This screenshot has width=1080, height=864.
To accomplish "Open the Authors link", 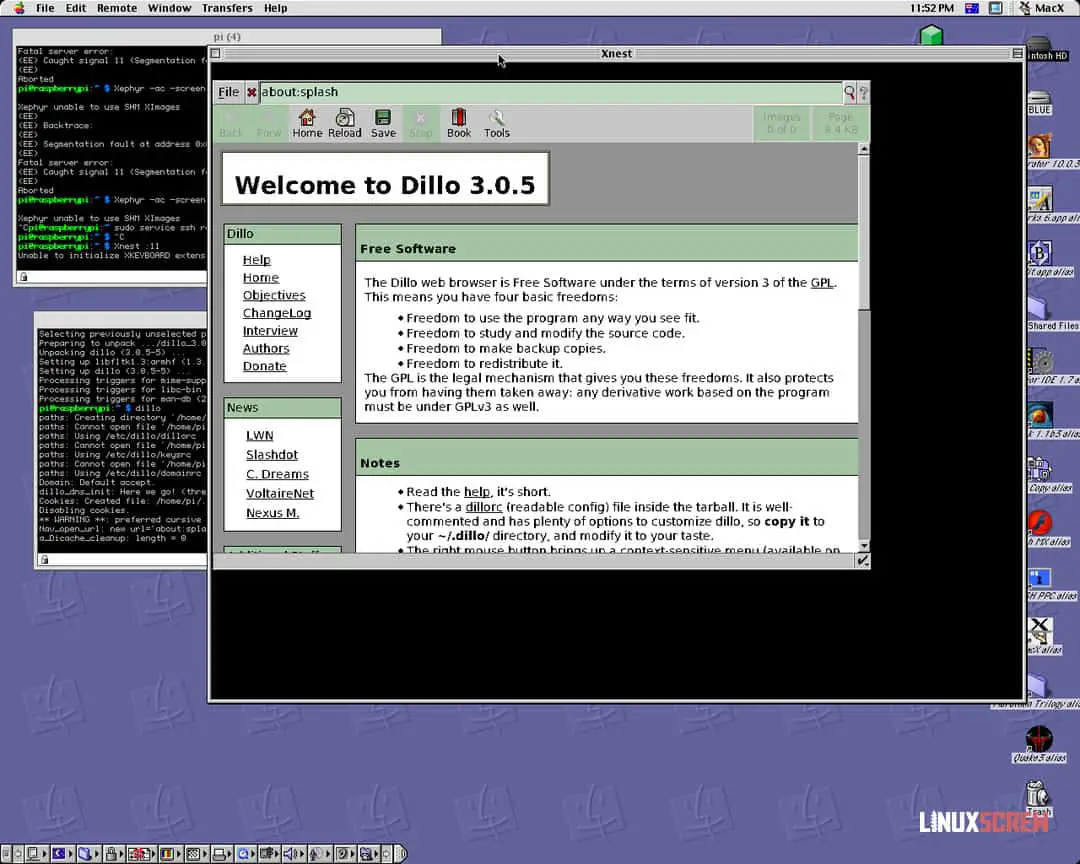I will (x=266, y=349).
